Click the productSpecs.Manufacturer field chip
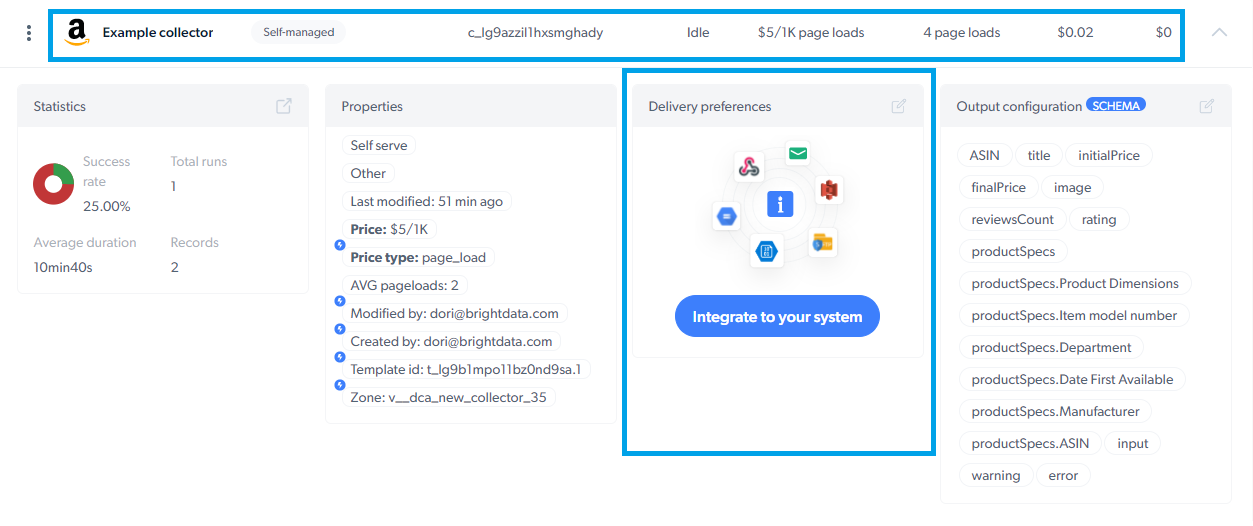 click(1055, 411)
